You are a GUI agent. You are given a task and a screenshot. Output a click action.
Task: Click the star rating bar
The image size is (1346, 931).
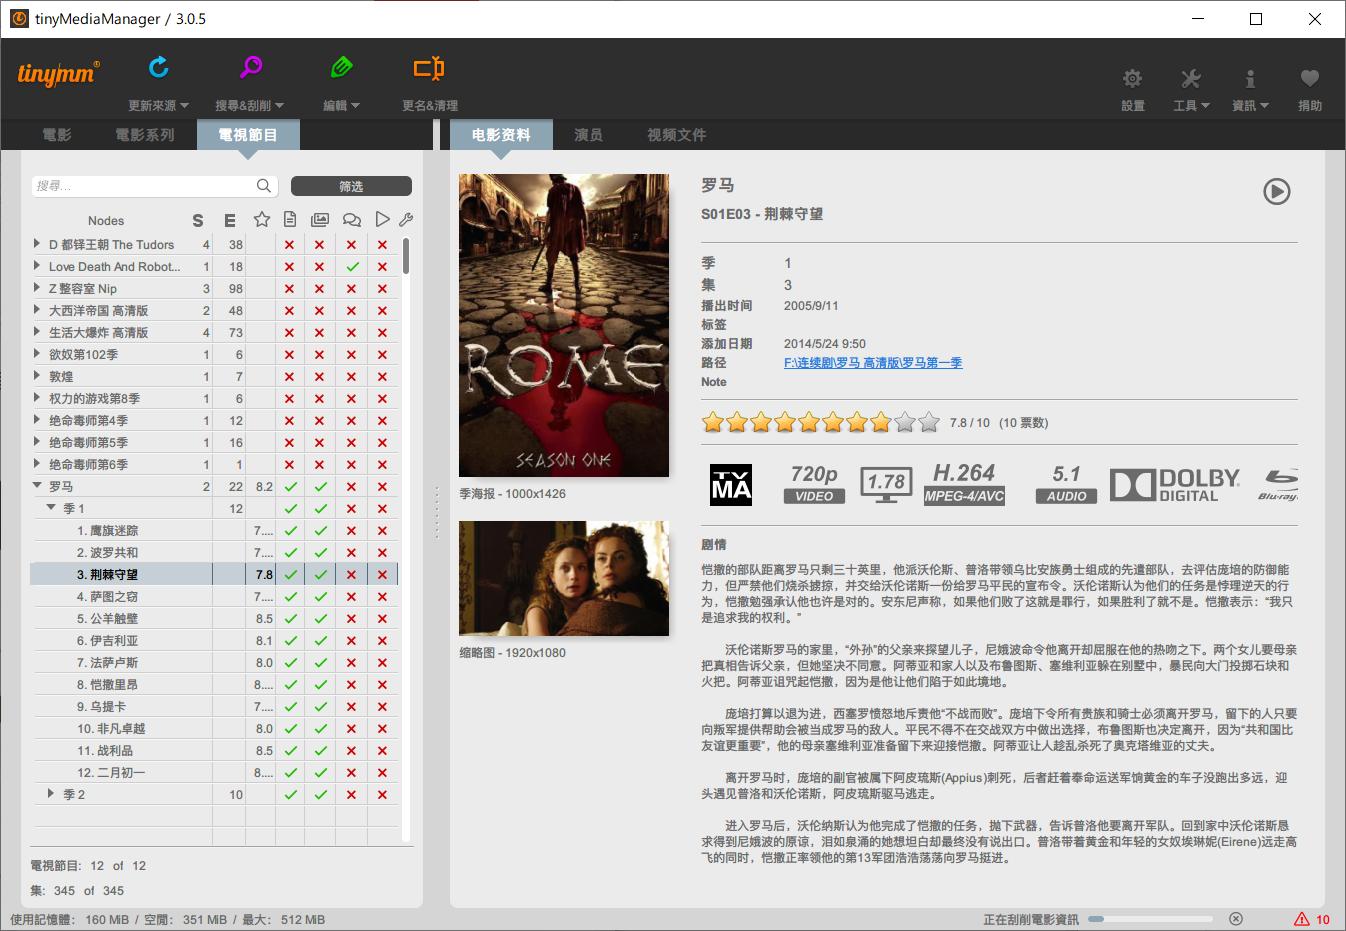(820, 423)
